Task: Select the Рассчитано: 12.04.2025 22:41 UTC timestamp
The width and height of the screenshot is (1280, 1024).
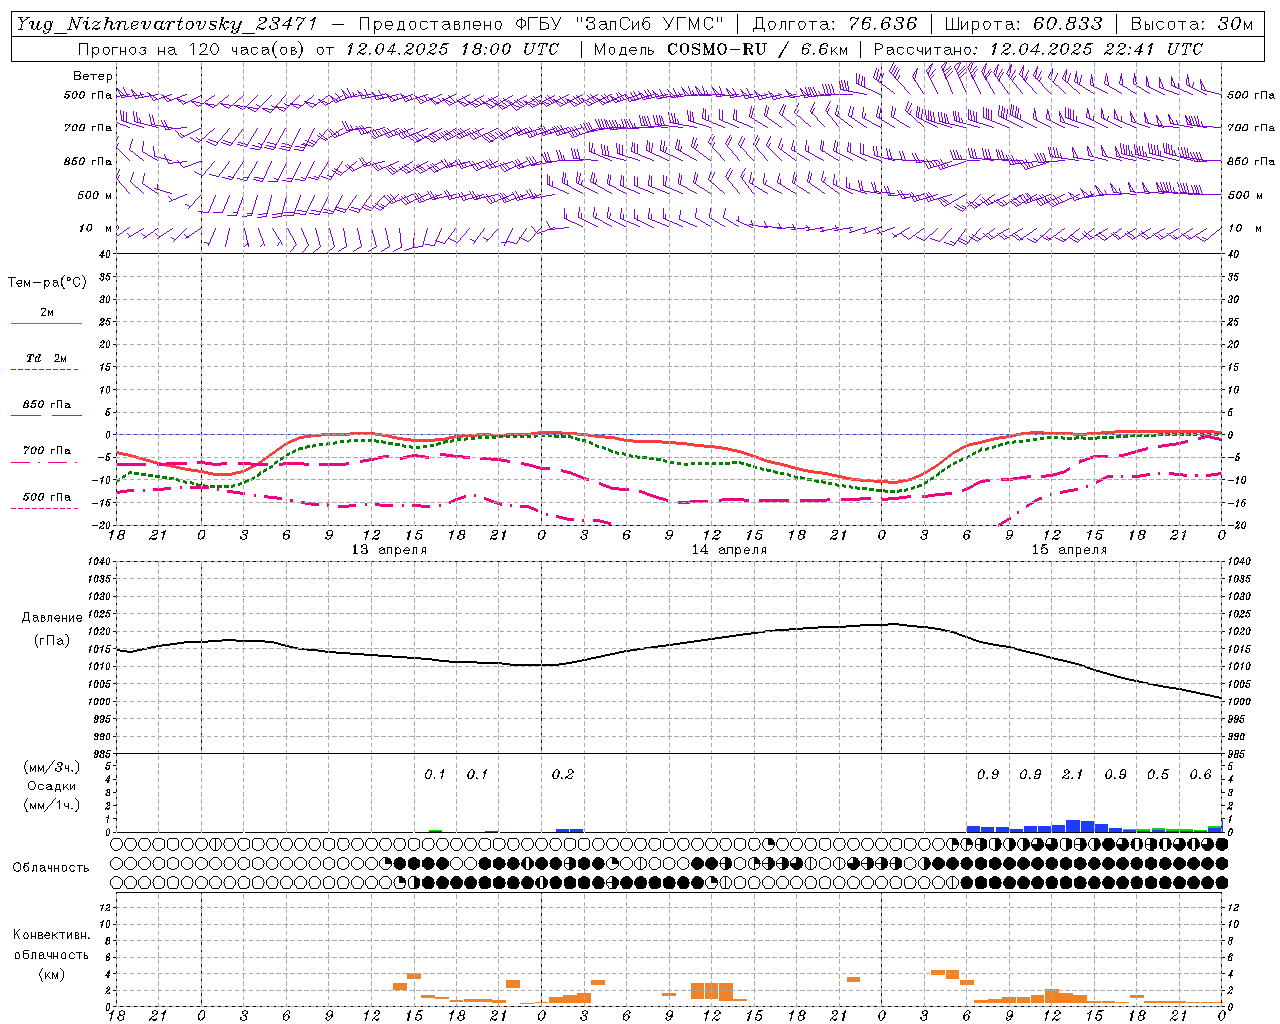Action: (x=1038, y=49)
